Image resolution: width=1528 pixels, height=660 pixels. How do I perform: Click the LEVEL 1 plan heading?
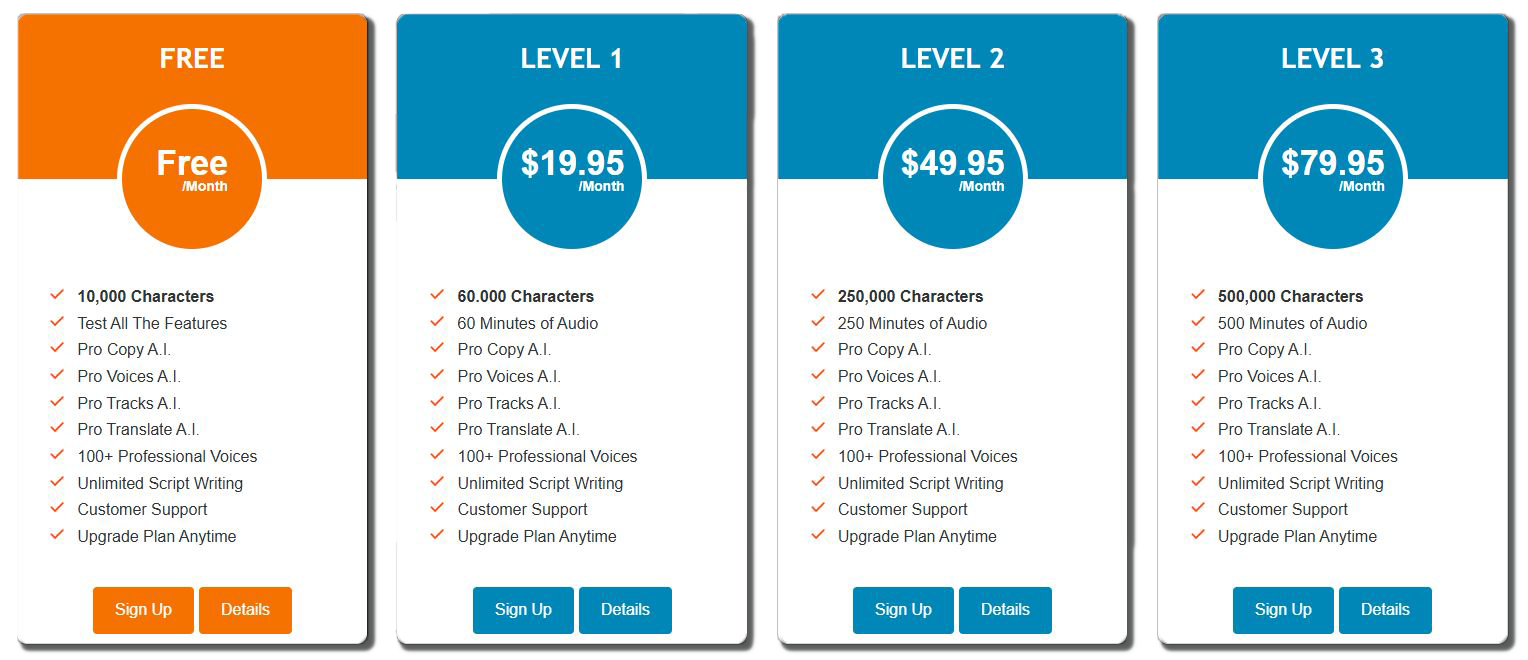pyautogui.click(x=572, y=59)
